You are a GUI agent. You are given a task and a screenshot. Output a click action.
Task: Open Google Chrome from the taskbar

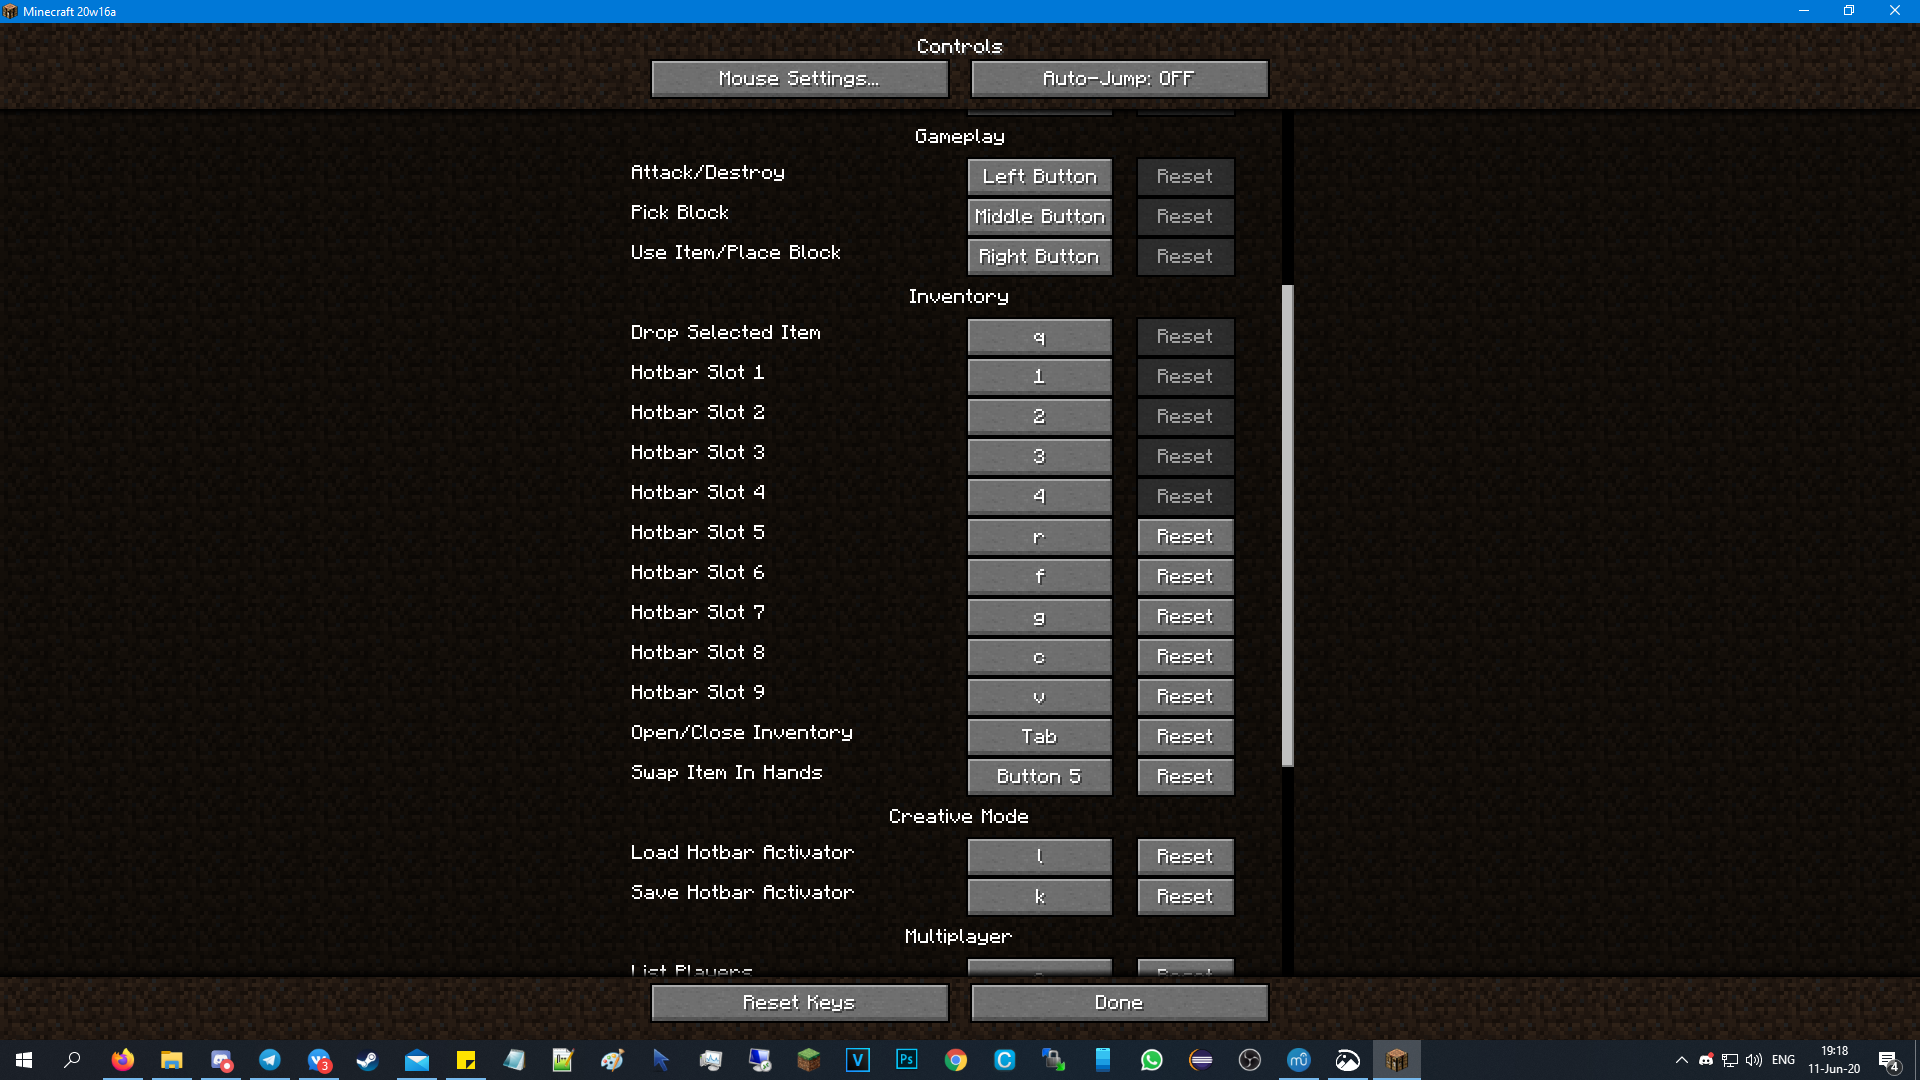[x=956, y=1060]
